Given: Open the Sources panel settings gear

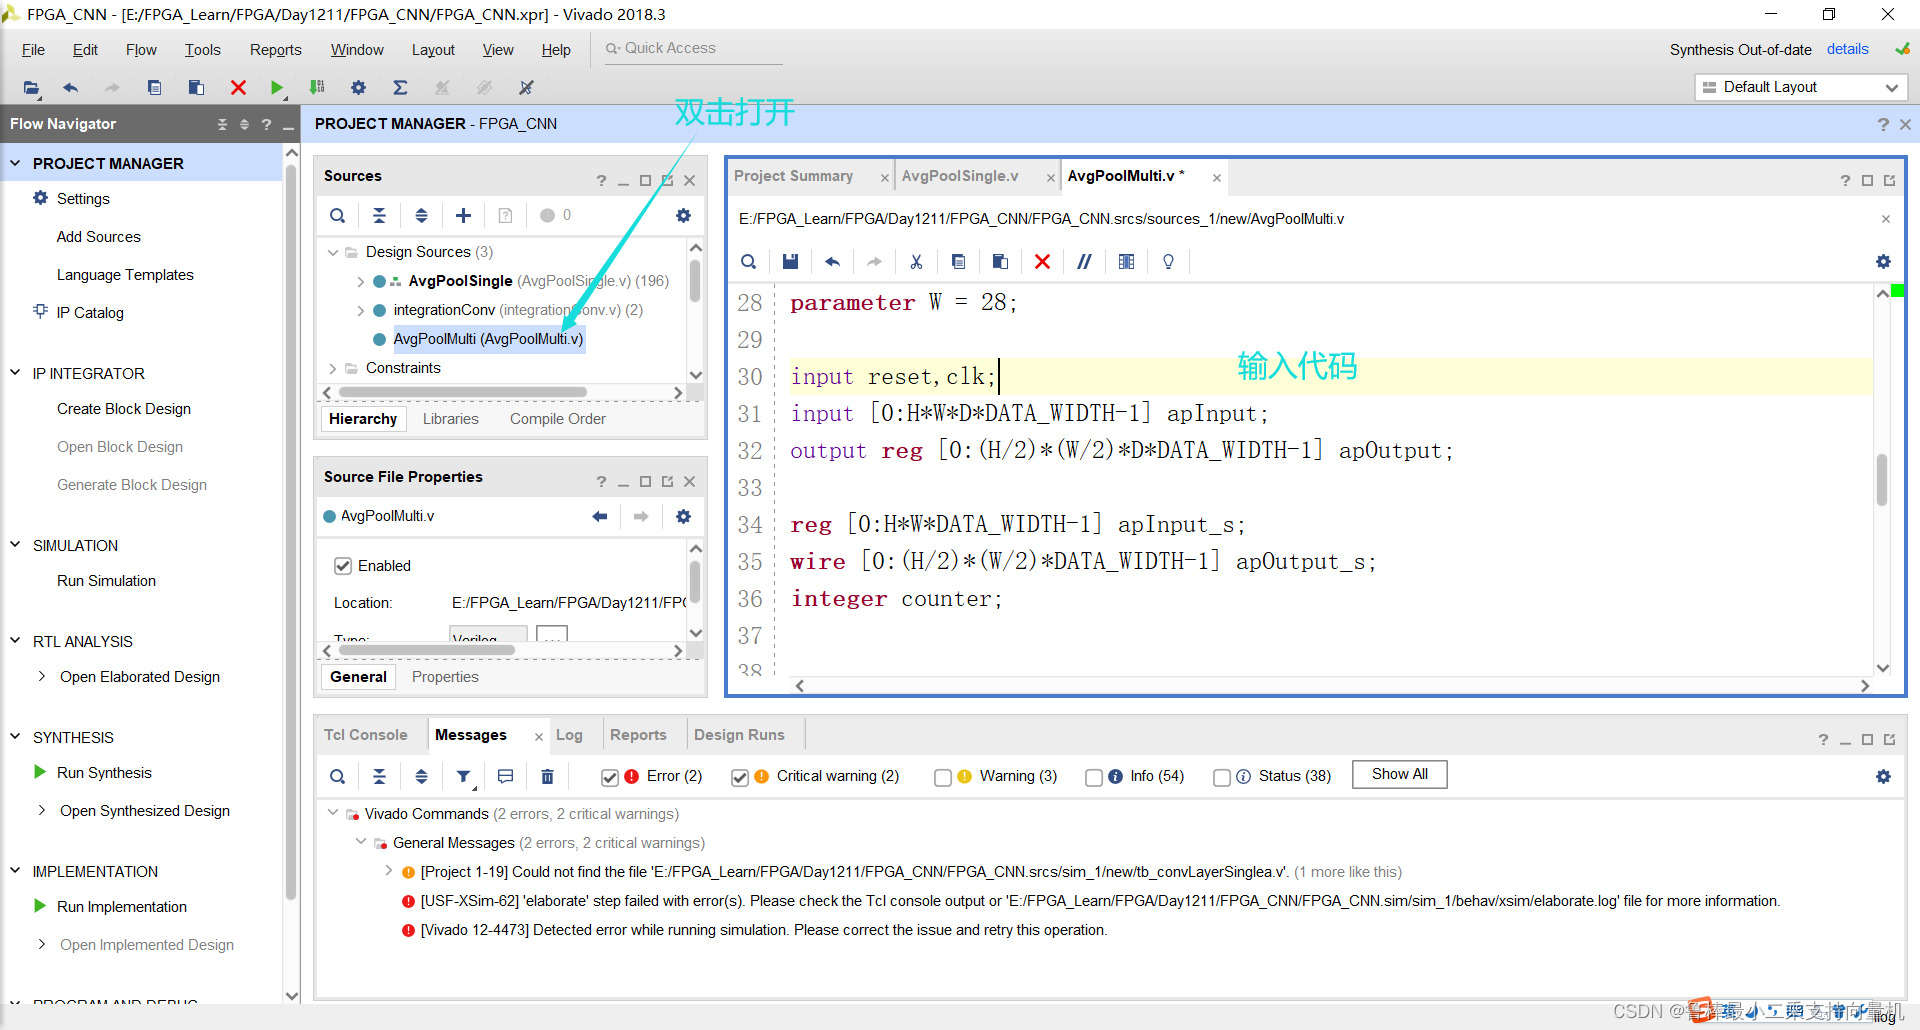Looking at the screenshot, I should pyautogui.click(x=683, y=215).
